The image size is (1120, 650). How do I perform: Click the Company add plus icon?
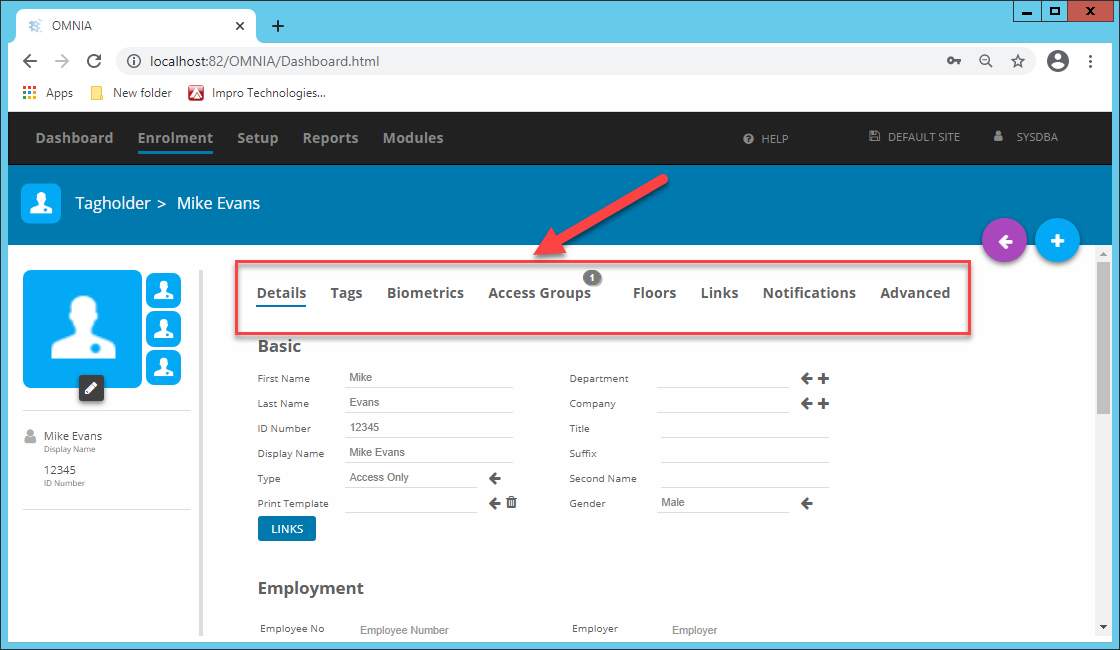pyautogui.click(x=824, y=404)
